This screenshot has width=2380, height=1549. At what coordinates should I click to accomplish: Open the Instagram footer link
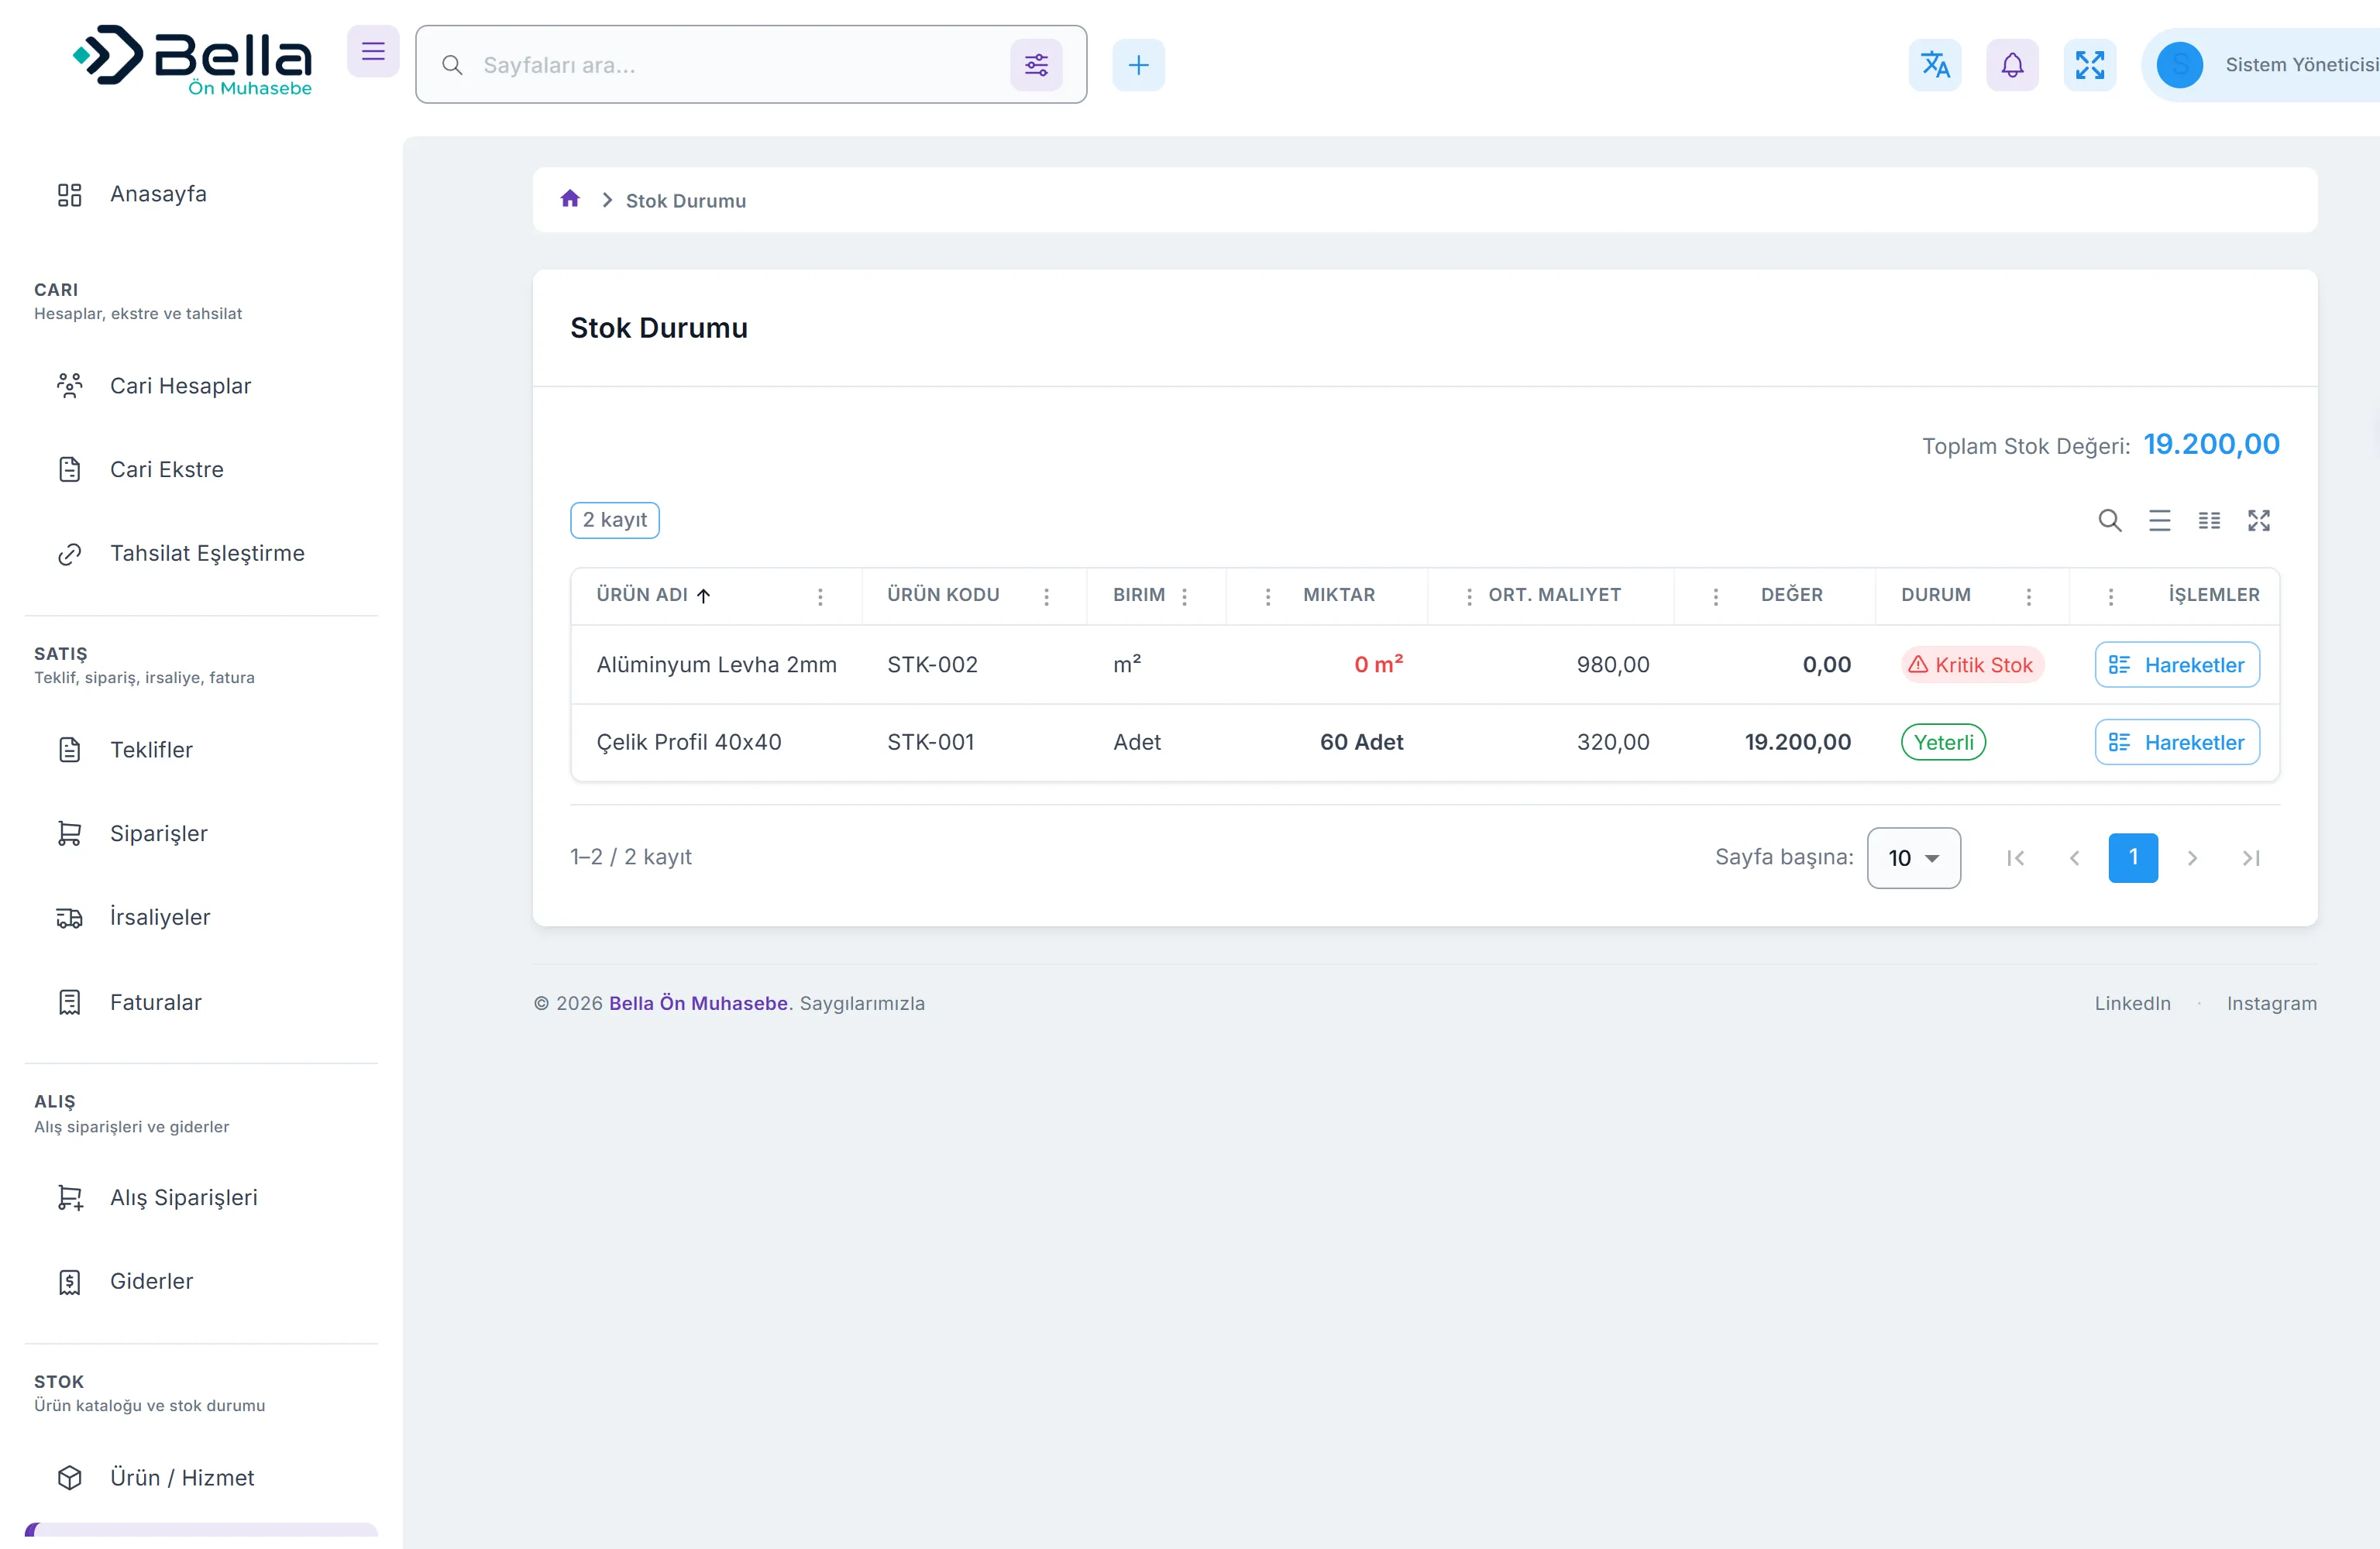pyautogui.click(x=2271, y=1003)
